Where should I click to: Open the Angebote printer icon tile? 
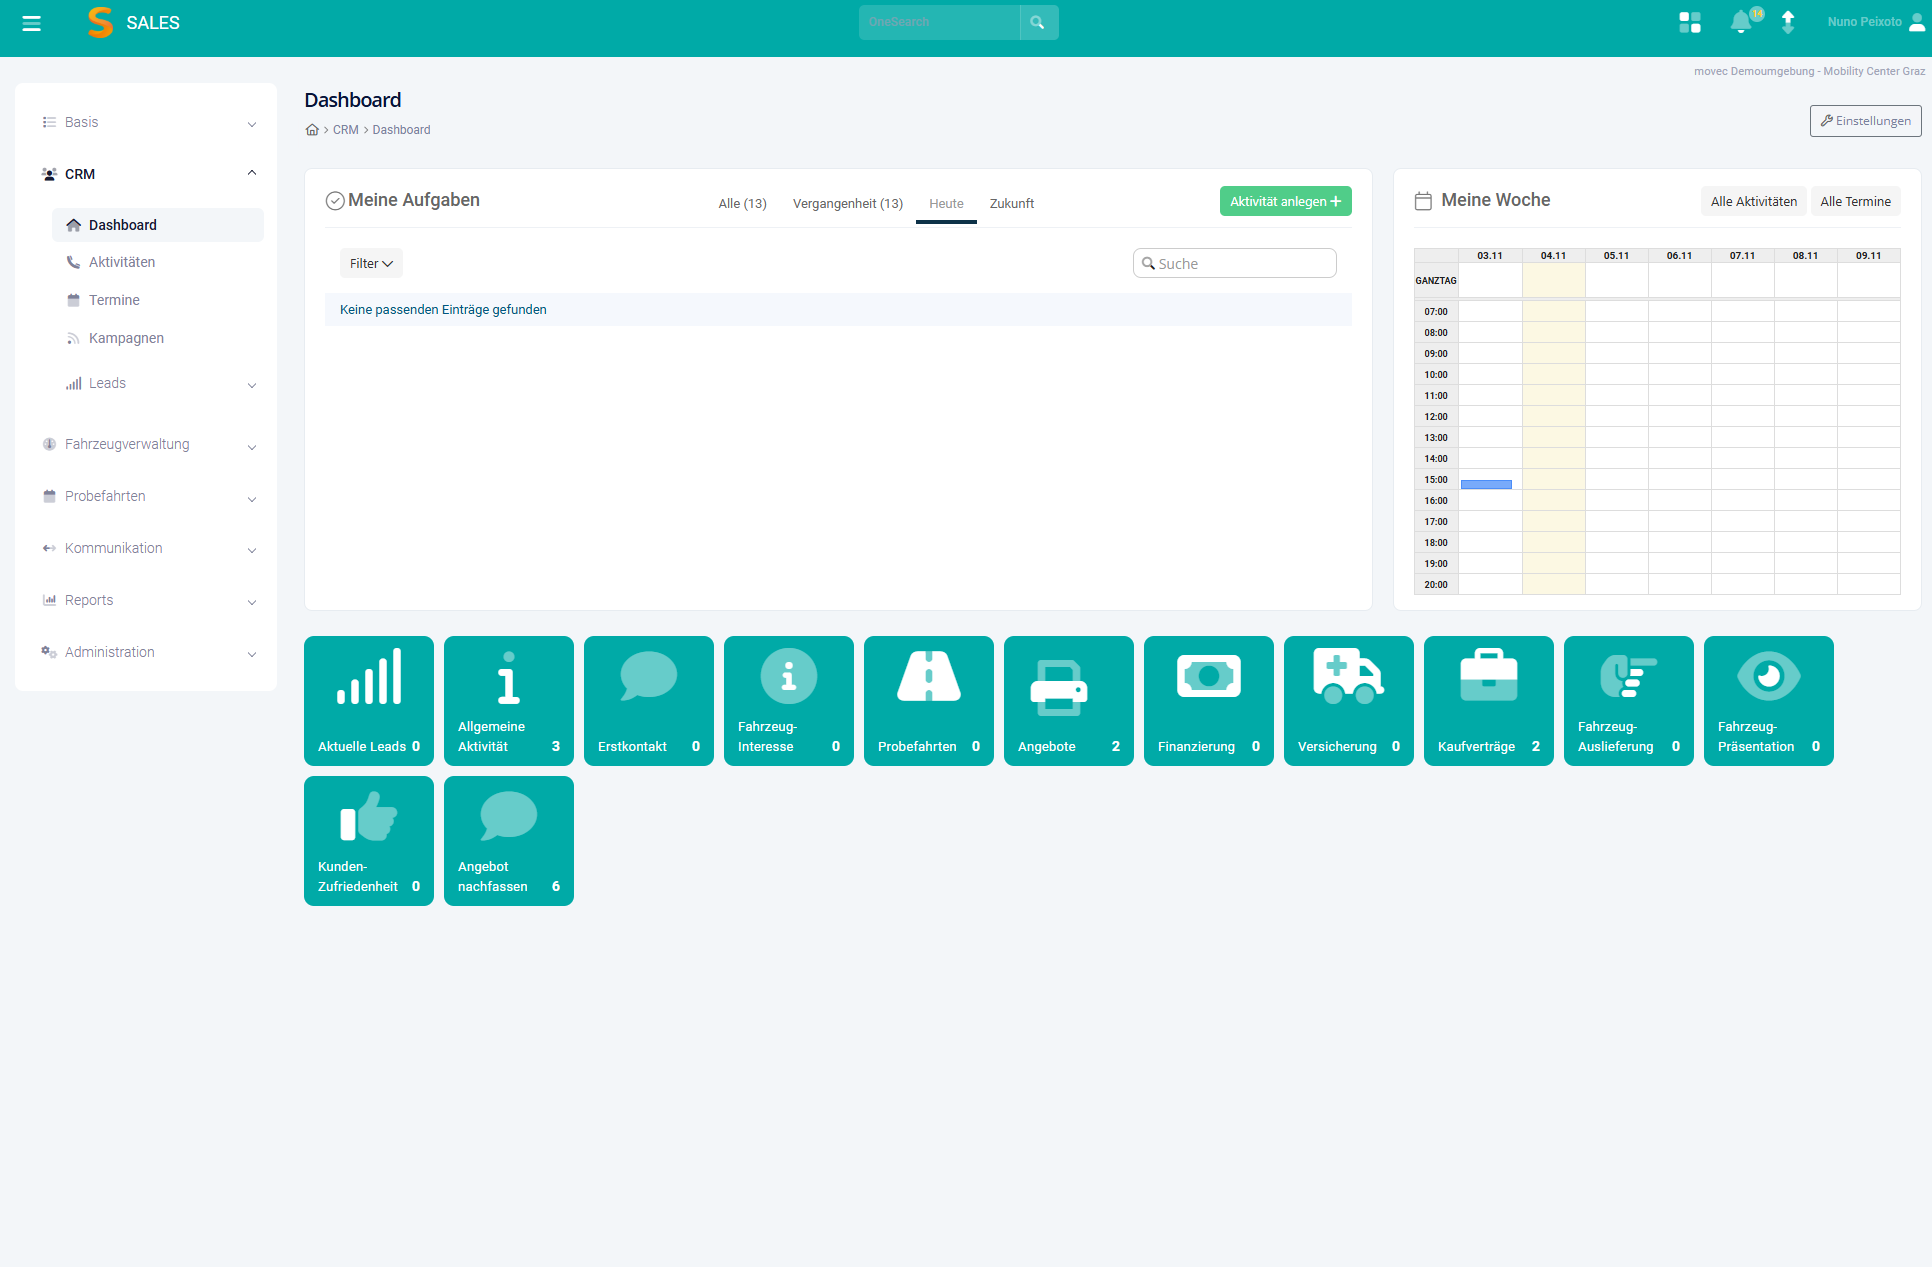pos(1068,700)
